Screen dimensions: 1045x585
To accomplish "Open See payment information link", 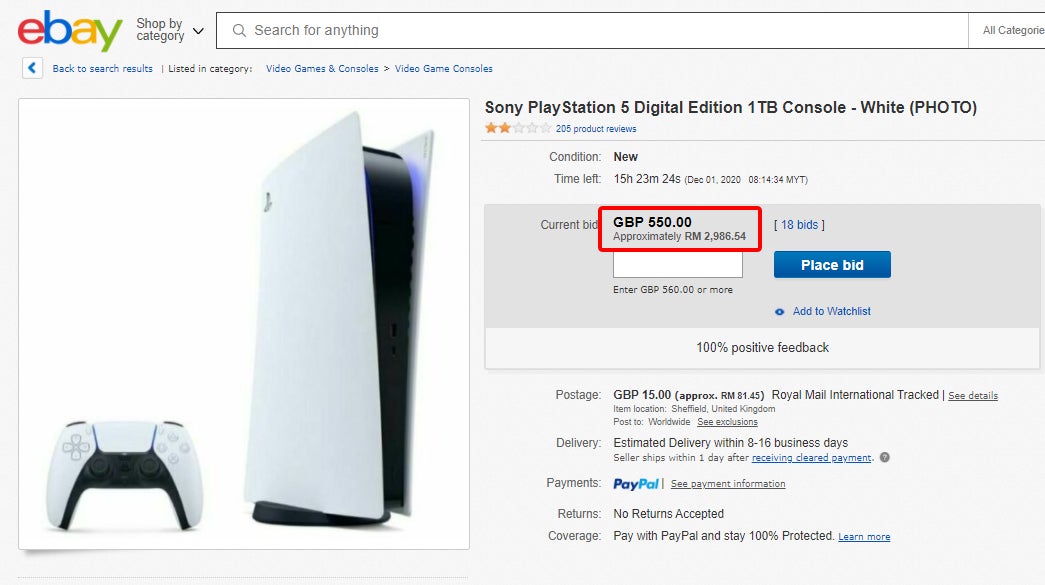I will coord(727,484).
